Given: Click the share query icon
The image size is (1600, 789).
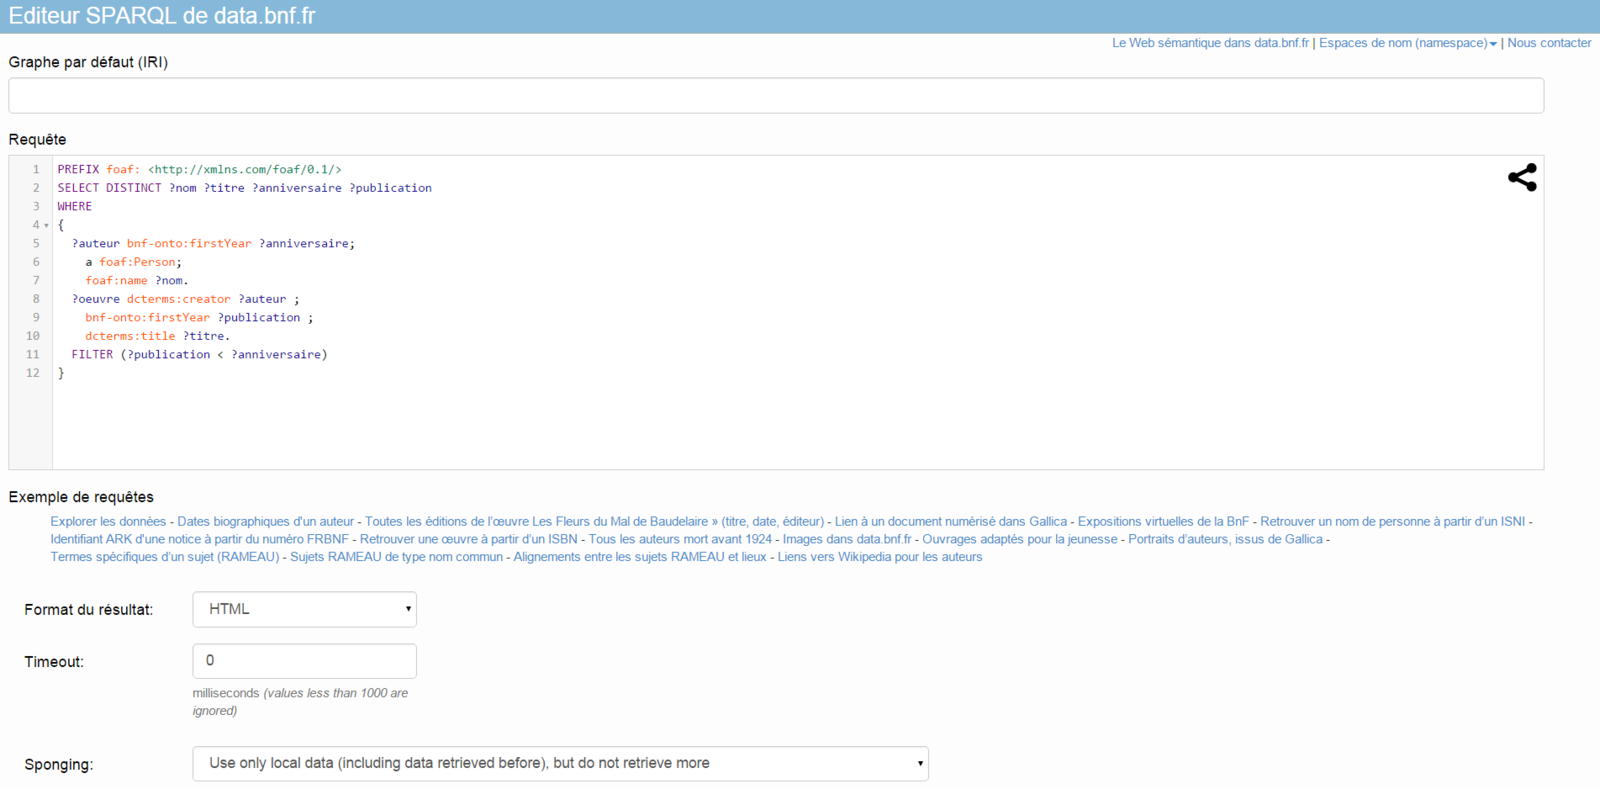Looking at the screenshot, I should pos(1522,178).
